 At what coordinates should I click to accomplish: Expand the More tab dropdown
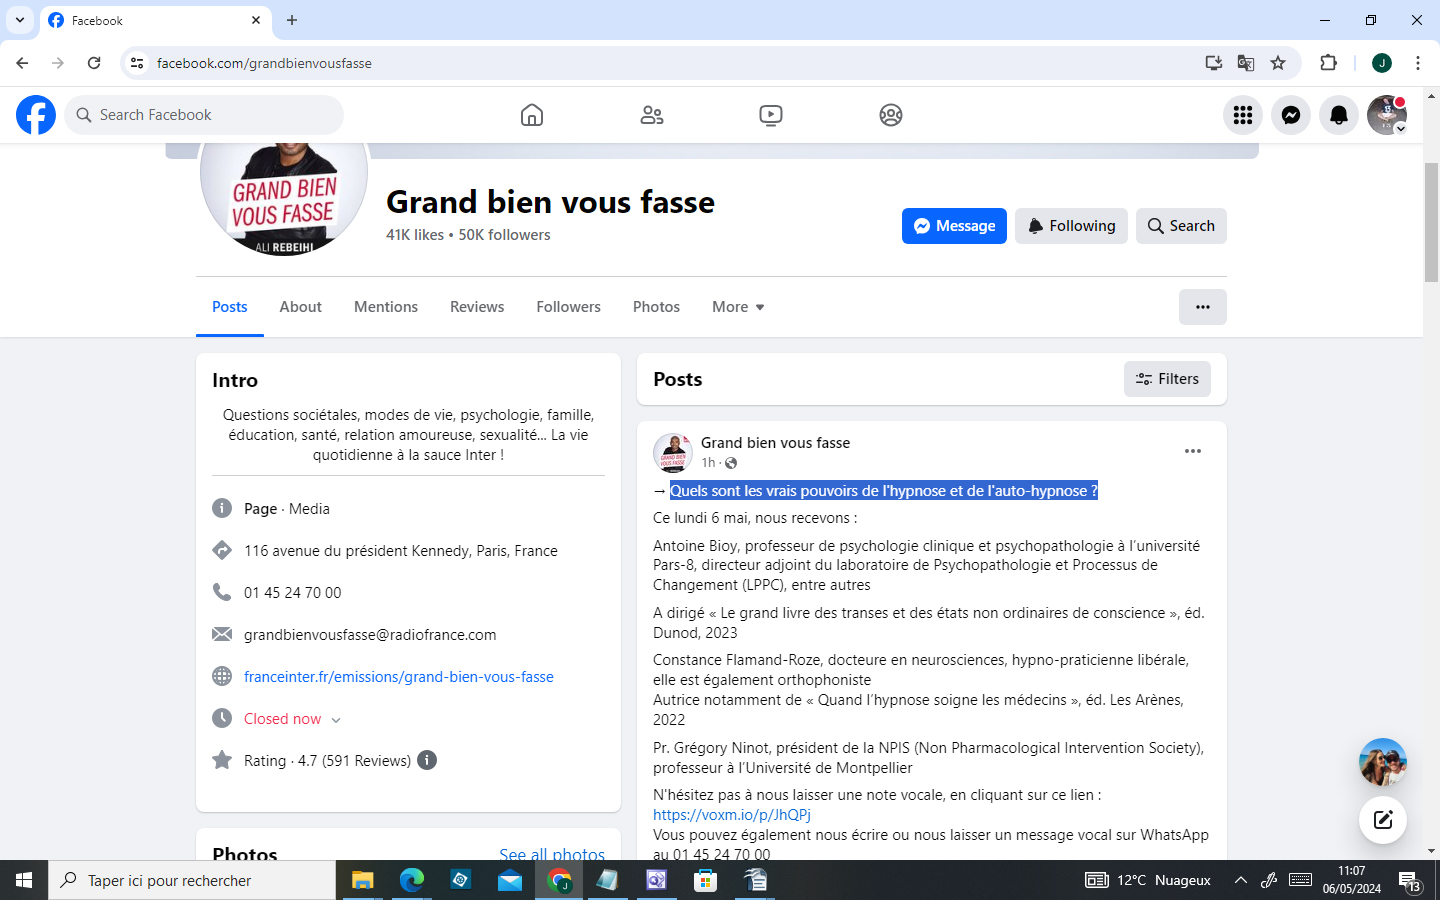click(739, 307)
